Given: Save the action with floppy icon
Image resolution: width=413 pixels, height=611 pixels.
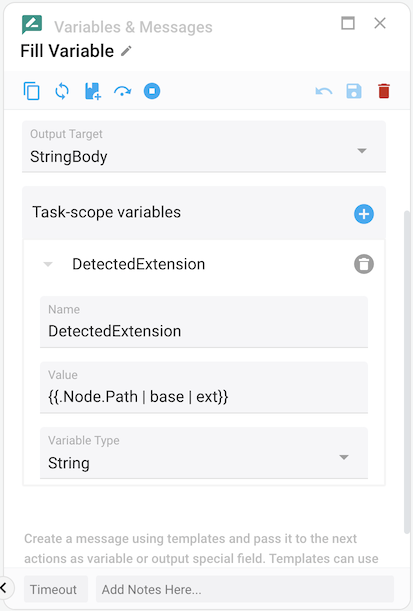Looking at the screenshot, I should pos(354,91).
